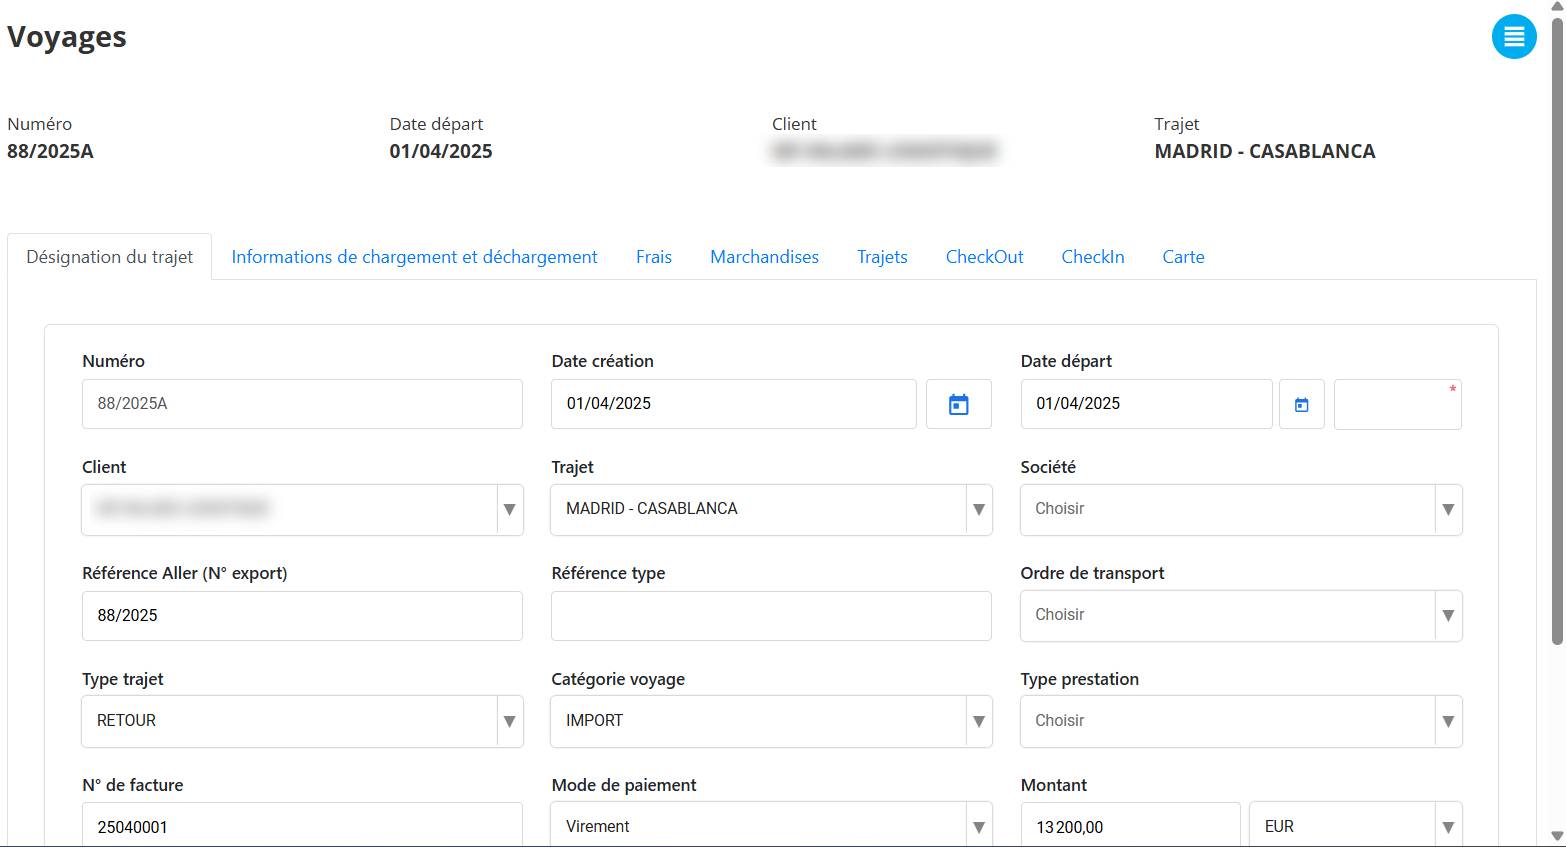
Task: Click the scrollbar down arrow
Action: pos(1557,836)
